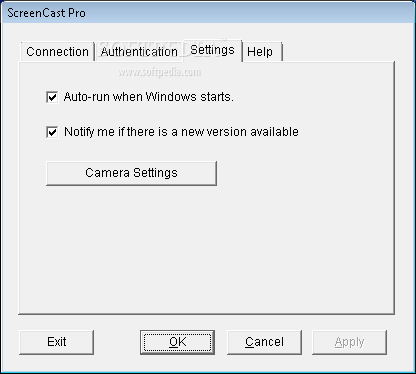Open the Authentication tab
Viewport: 416px width, 374px height.
tap(139, 52)
